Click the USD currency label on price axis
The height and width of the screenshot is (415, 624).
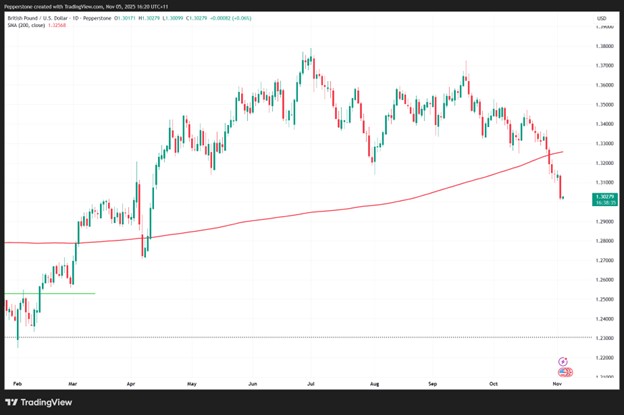[602, 18]
